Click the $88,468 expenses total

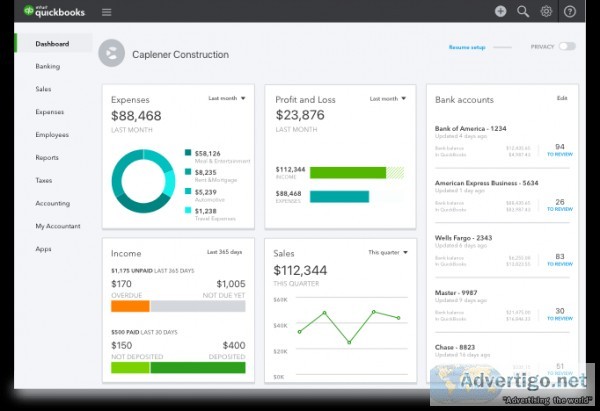136,116
